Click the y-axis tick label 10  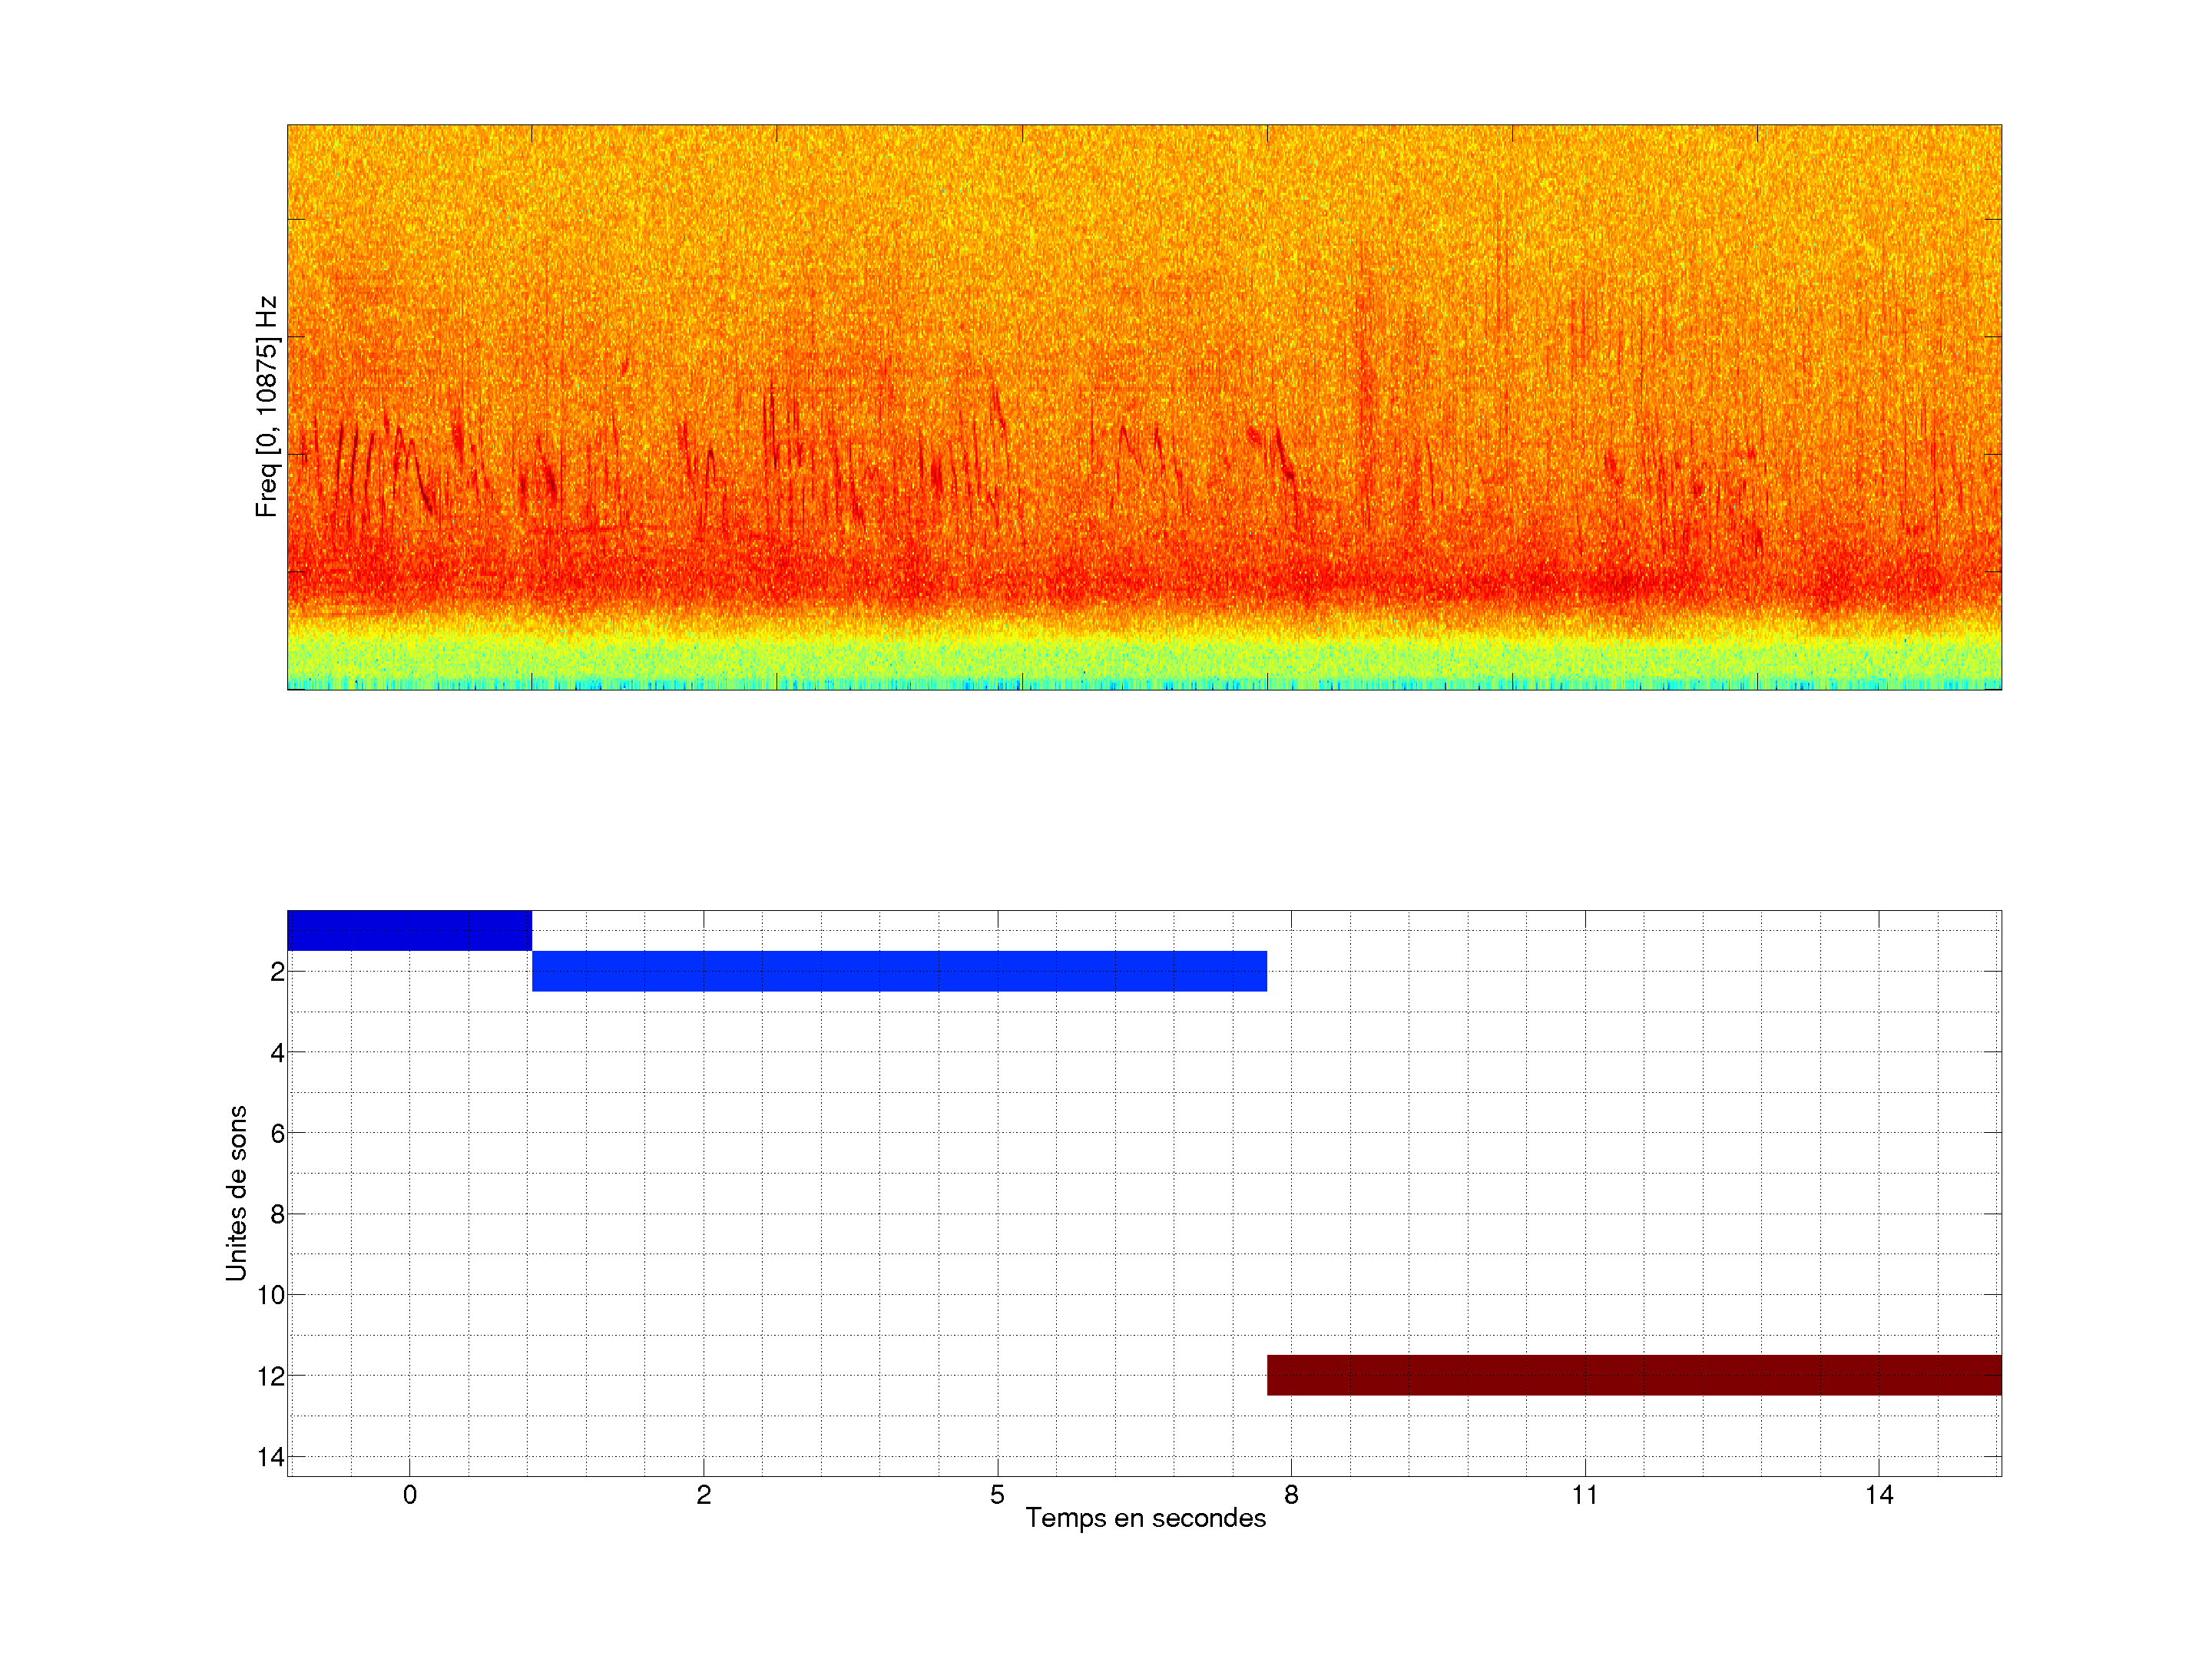[x=271, y=1296]
